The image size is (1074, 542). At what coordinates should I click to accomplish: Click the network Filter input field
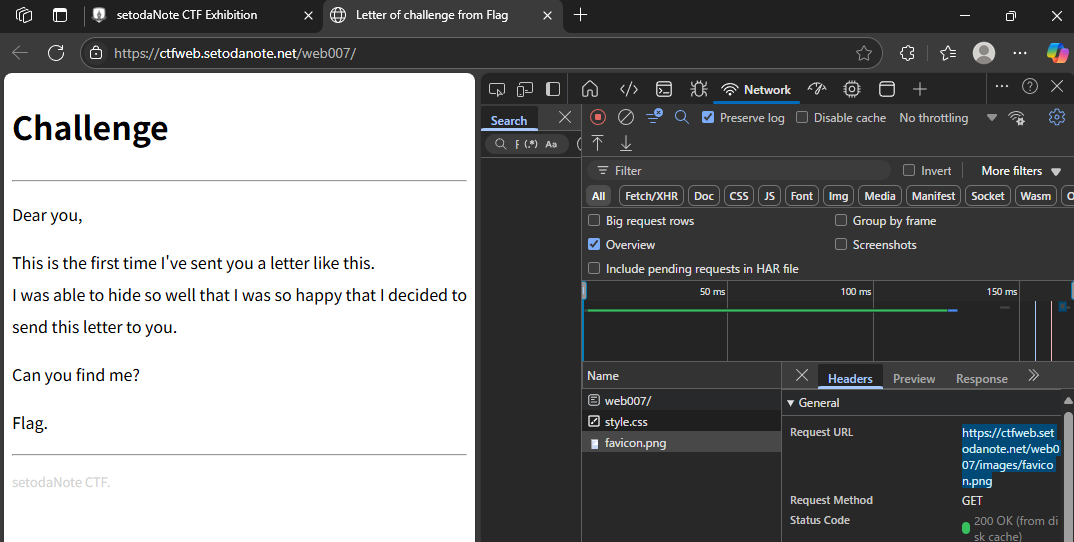[739, 171]
